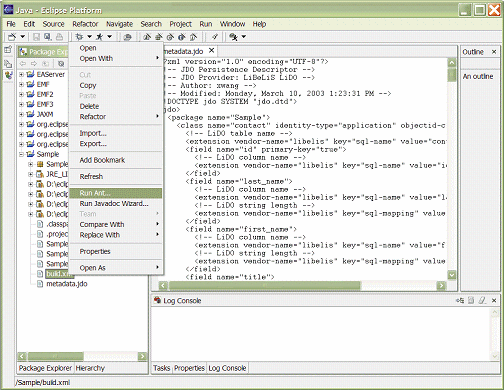Open the Refactor menu in menu bar
The height and width of the screenshot is (390, 504).
[85, 24]
